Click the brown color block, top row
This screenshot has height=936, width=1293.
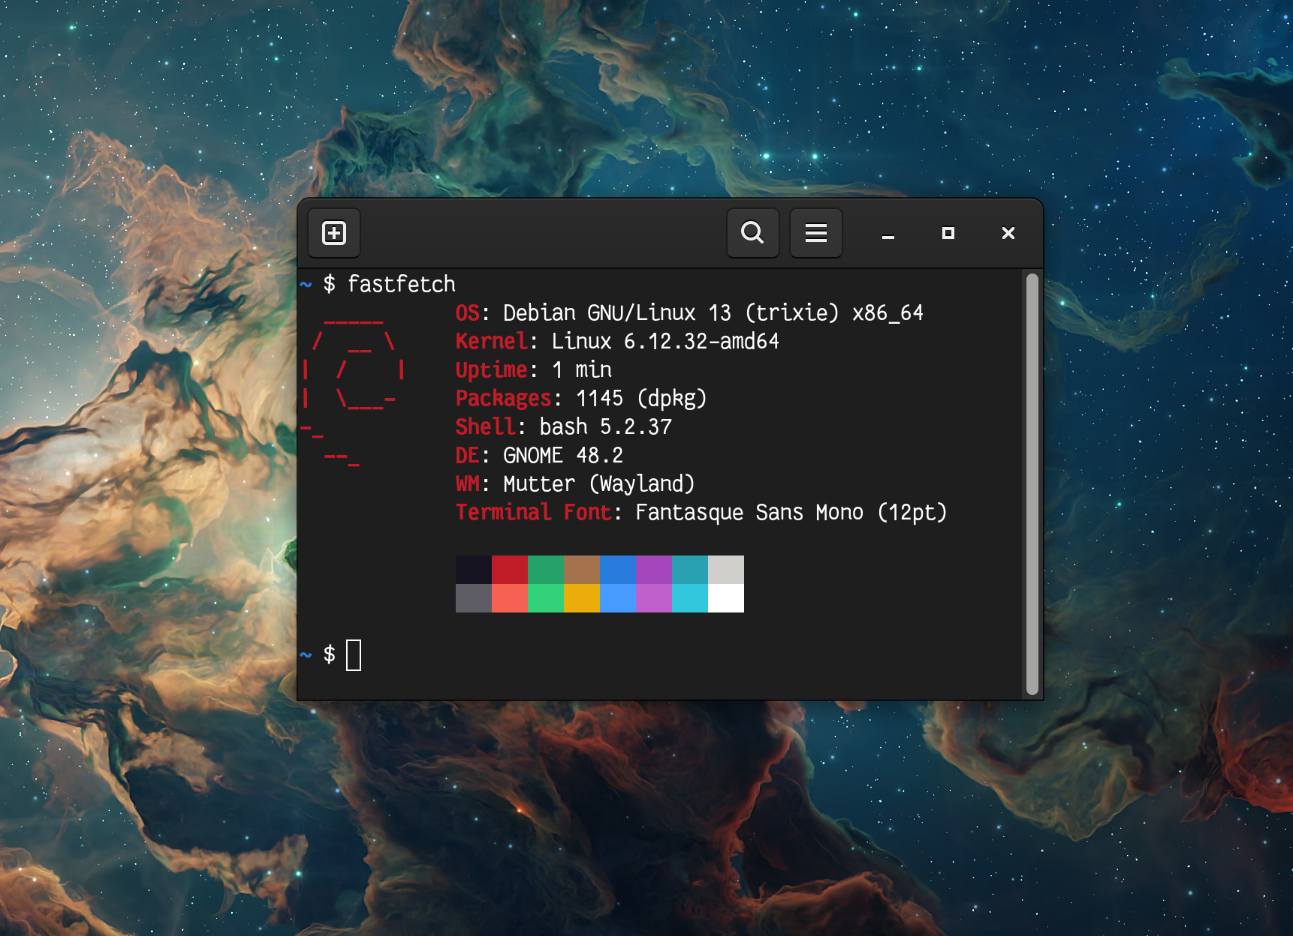(x=582, y=570)
